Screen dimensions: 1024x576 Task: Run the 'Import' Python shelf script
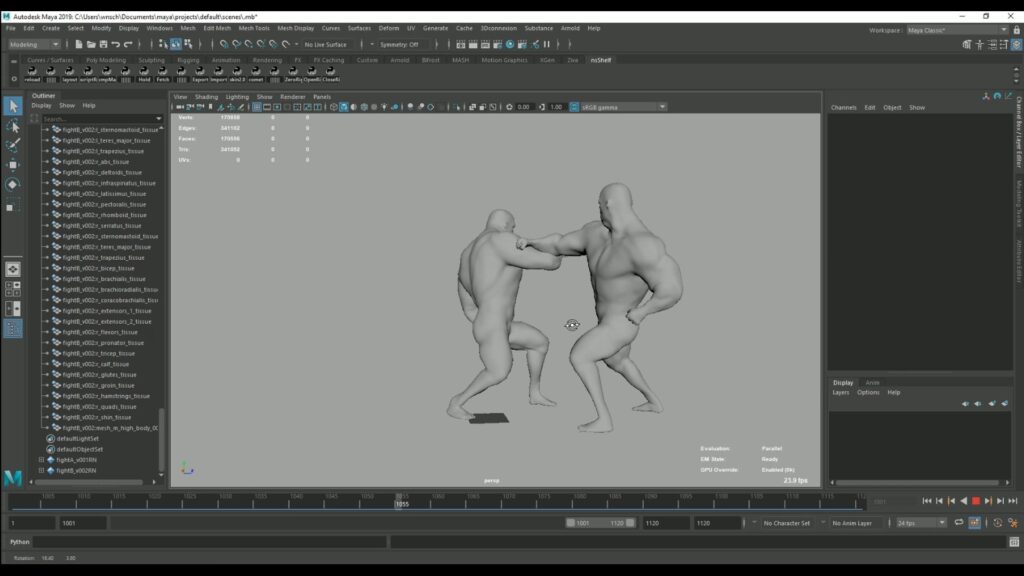click(218, 74)
